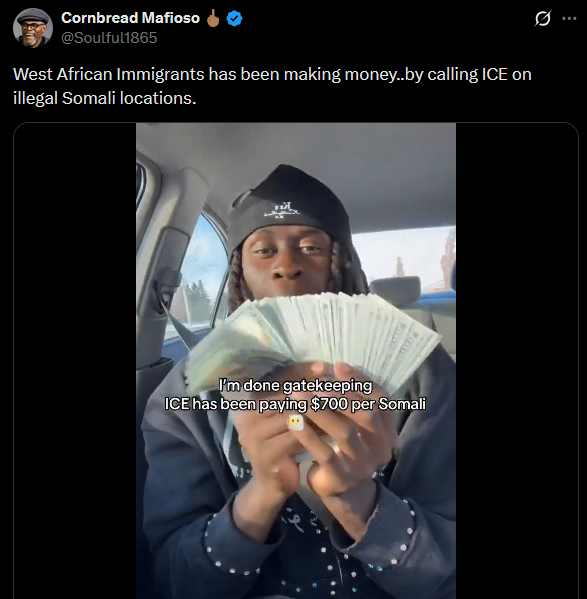Open the Grok explain-post icon
The width and height of the screenshot is (587, 599).
[x=543, y=18]
